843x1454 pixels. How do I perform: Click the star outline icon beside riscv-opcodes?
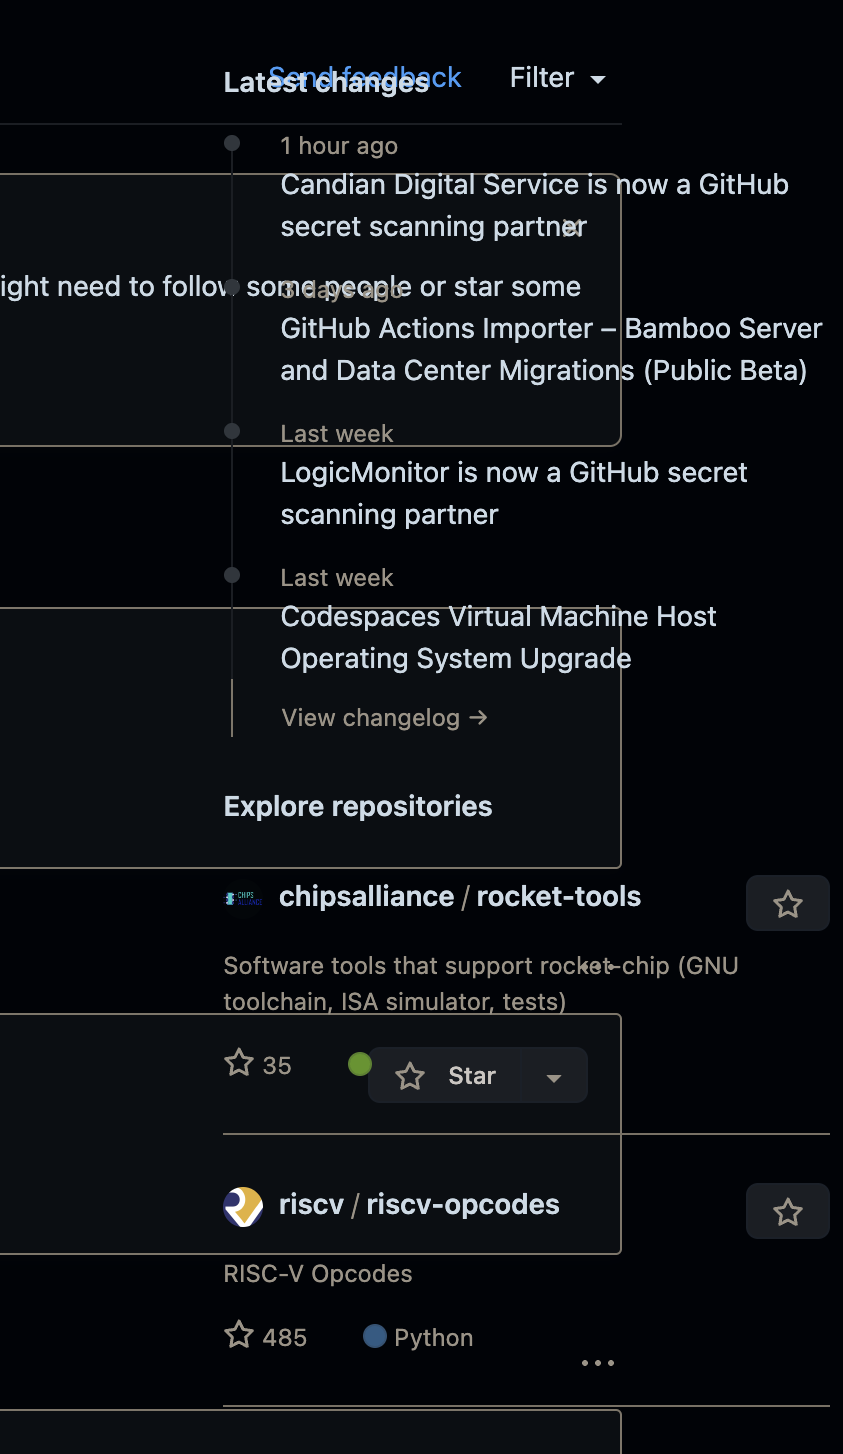787,1211
